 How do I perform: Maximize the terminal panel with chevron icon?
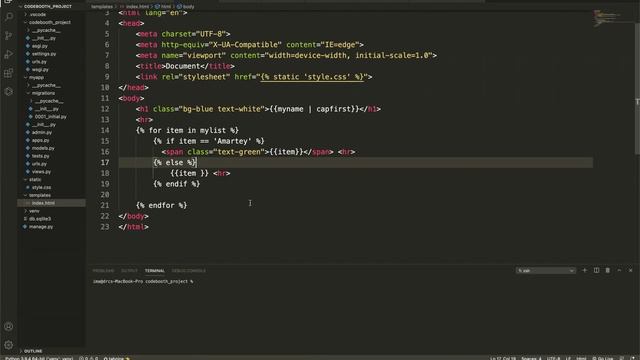tap(619, 270)
